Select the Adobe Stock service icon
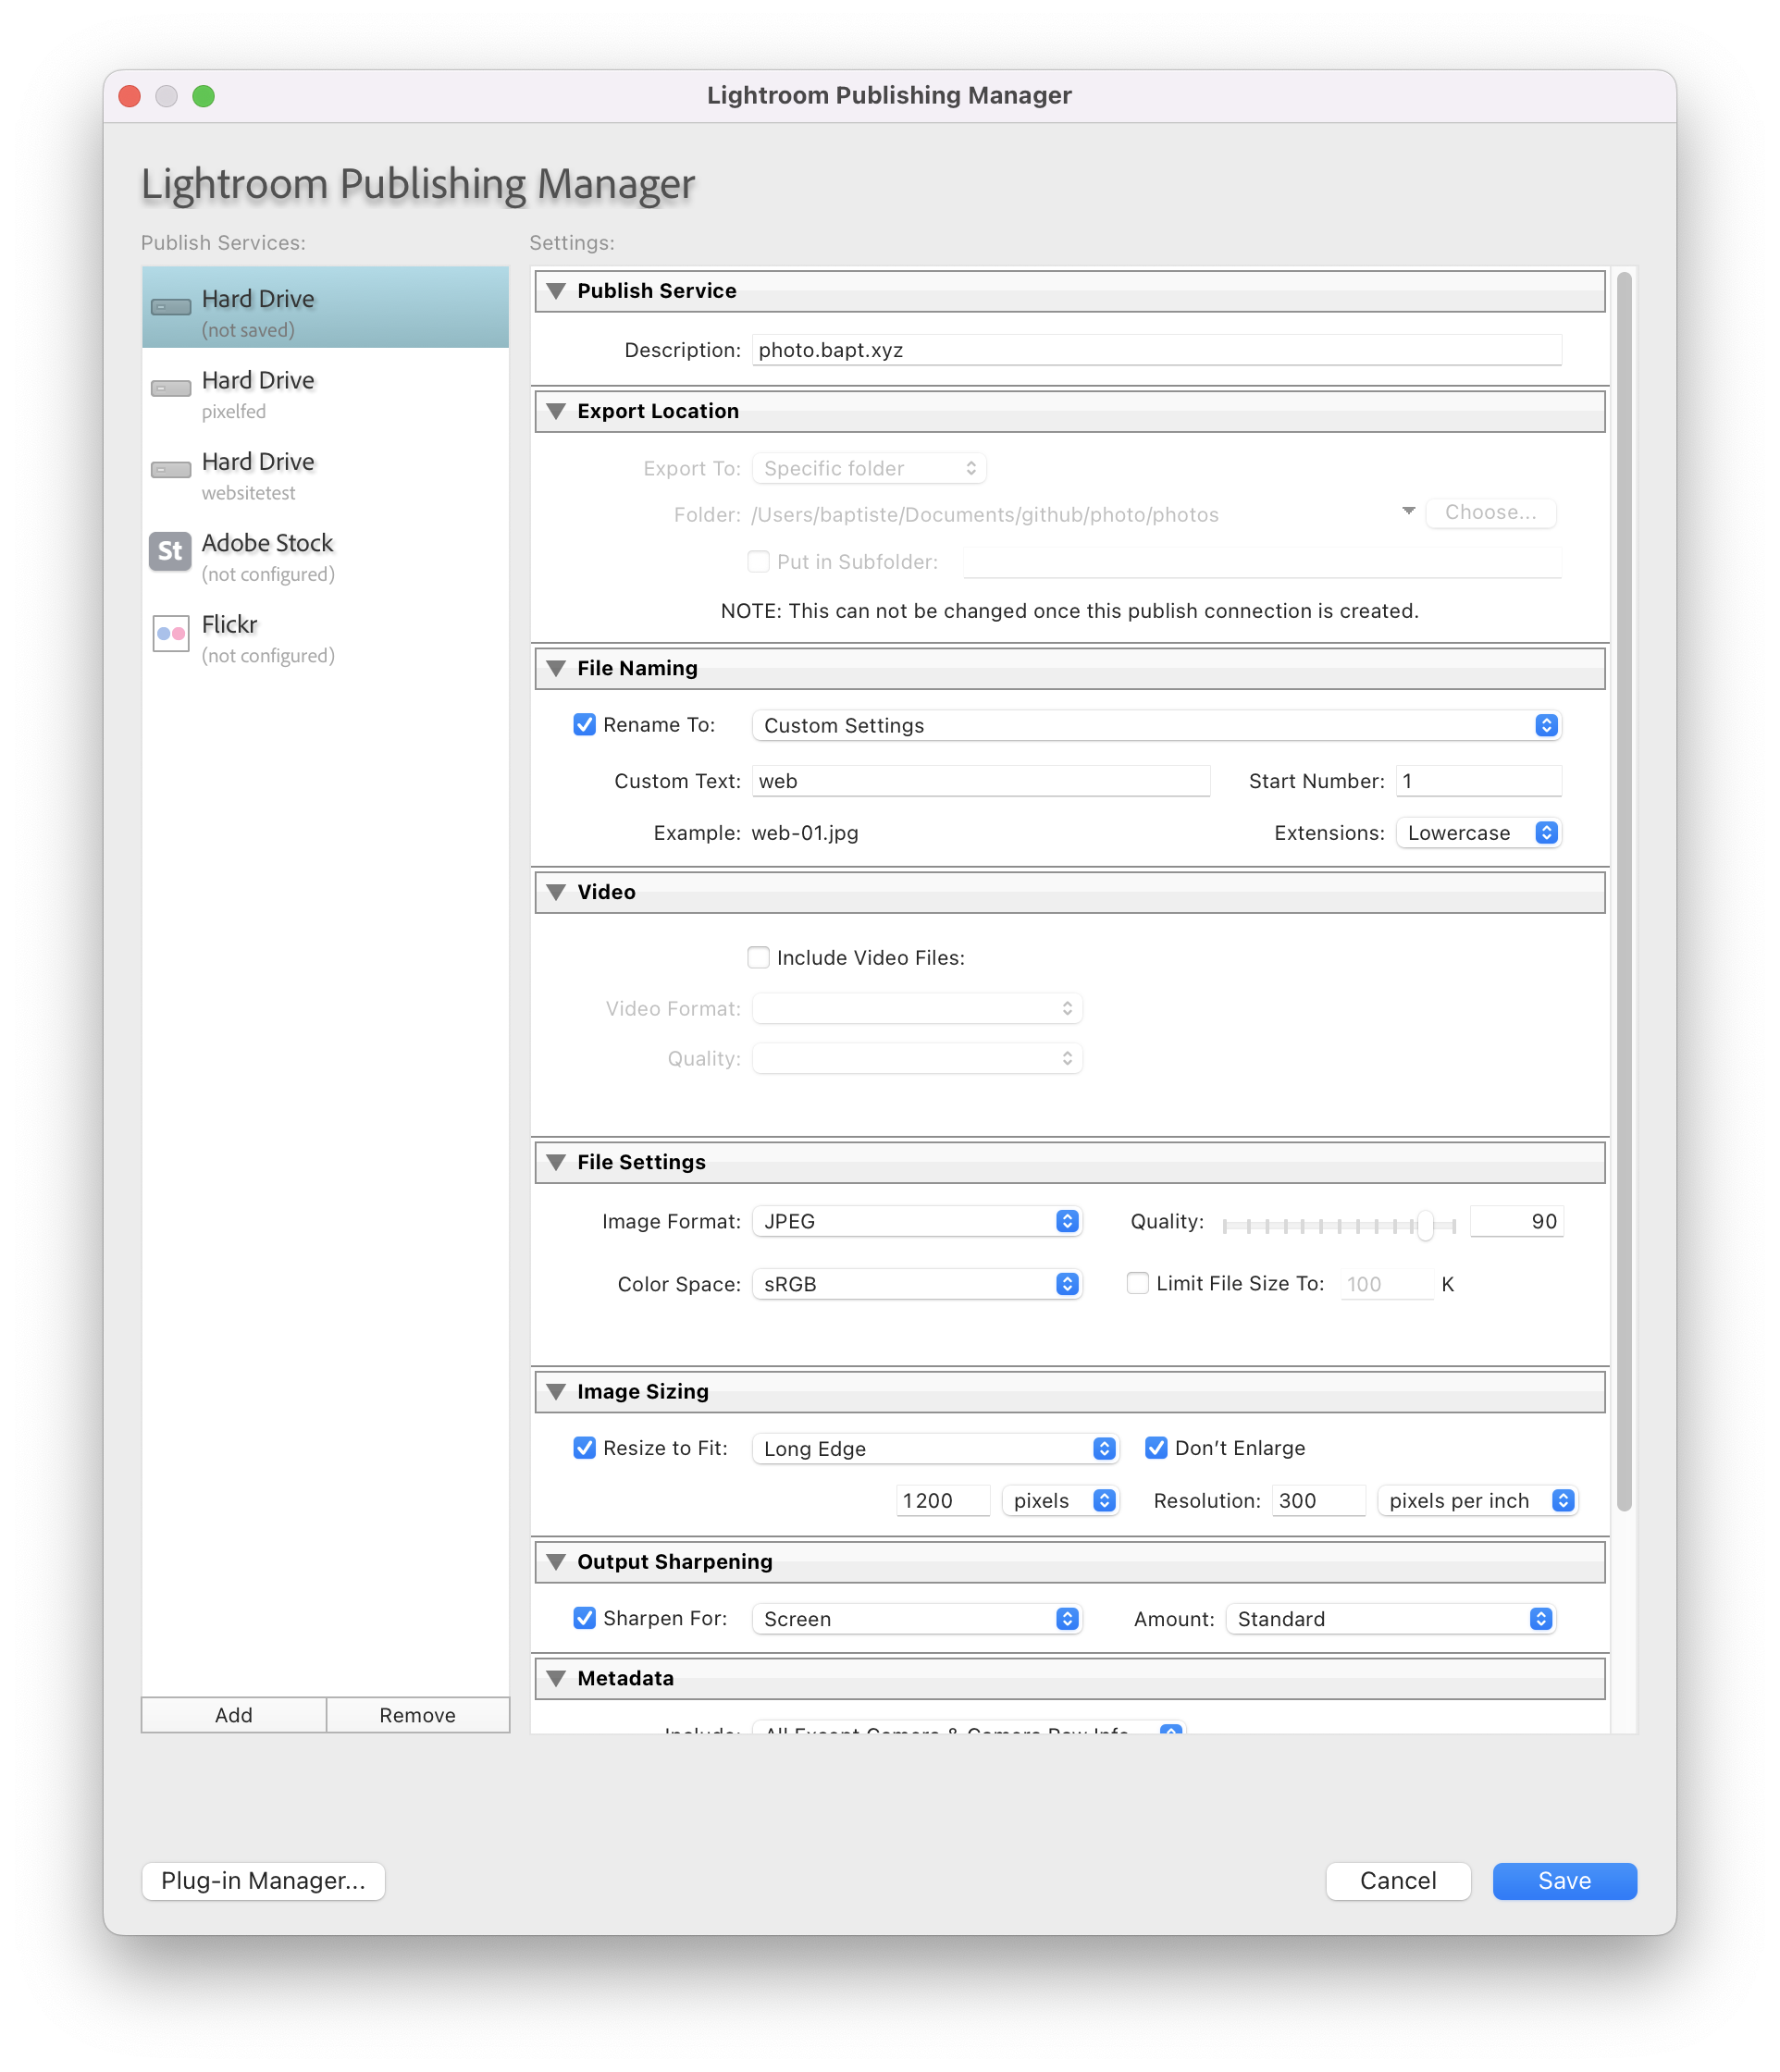 (170, 551)
